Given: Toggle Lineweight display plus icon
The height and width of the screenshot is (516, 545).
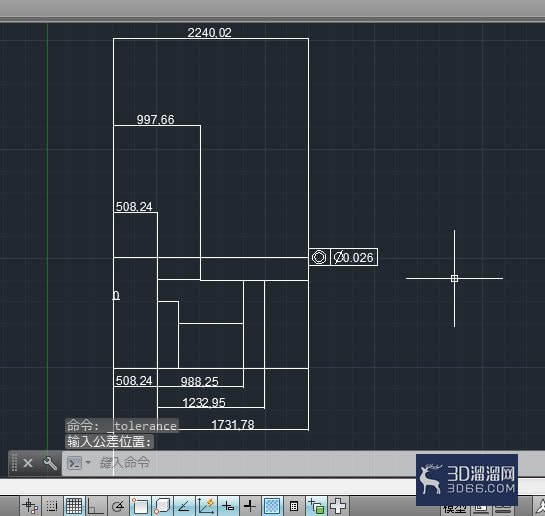Looking at the screenshot, I should (x=250, y=506).
